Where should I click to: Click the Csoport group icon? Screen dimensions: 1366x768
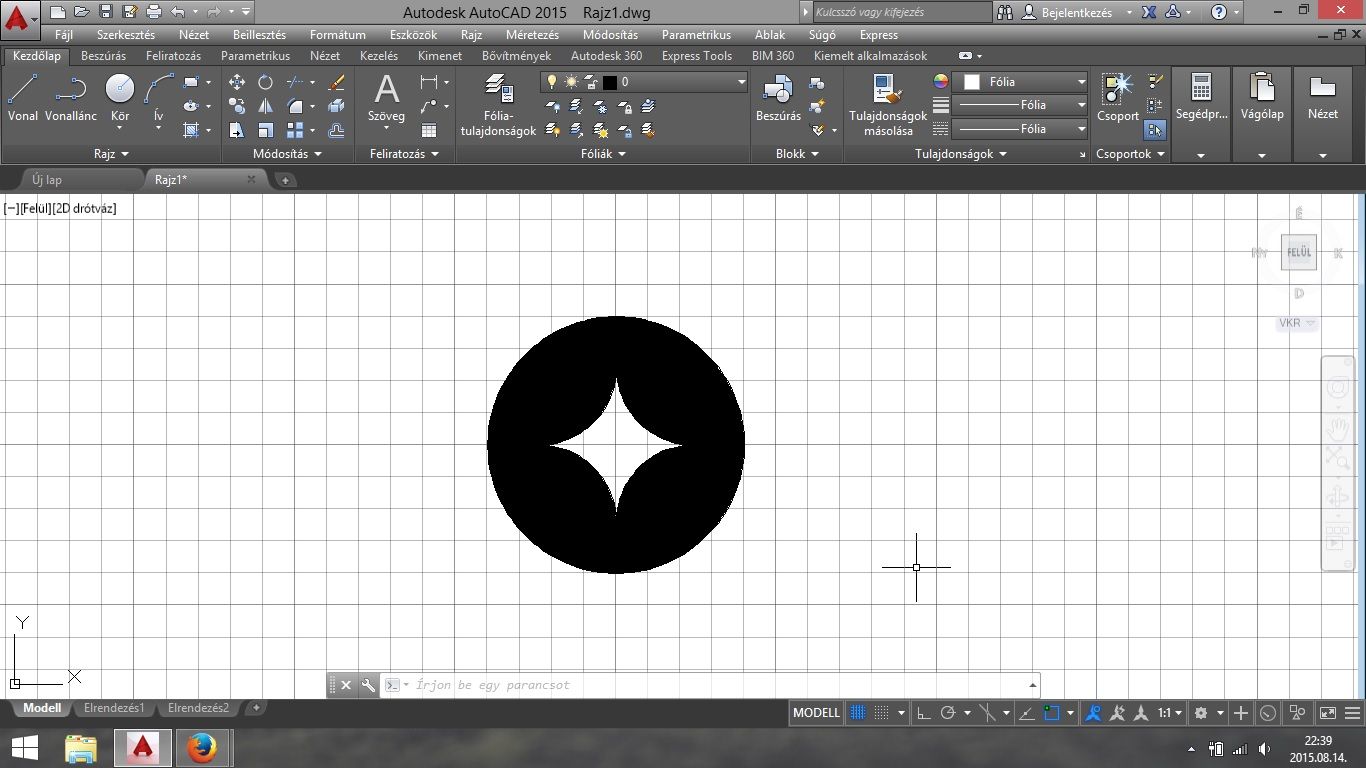pos(1118,98)
